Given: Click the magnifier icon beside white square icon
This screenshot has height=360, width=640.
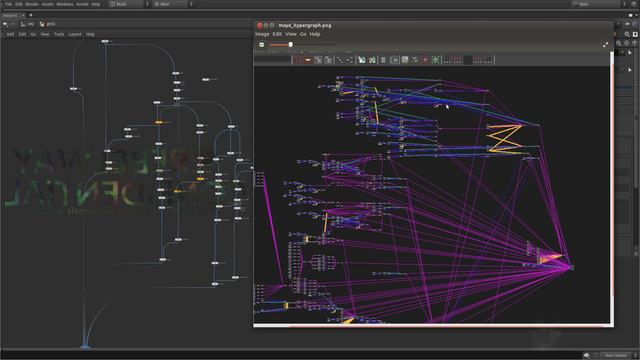Looking at the screenshot, I should [627, 35].
